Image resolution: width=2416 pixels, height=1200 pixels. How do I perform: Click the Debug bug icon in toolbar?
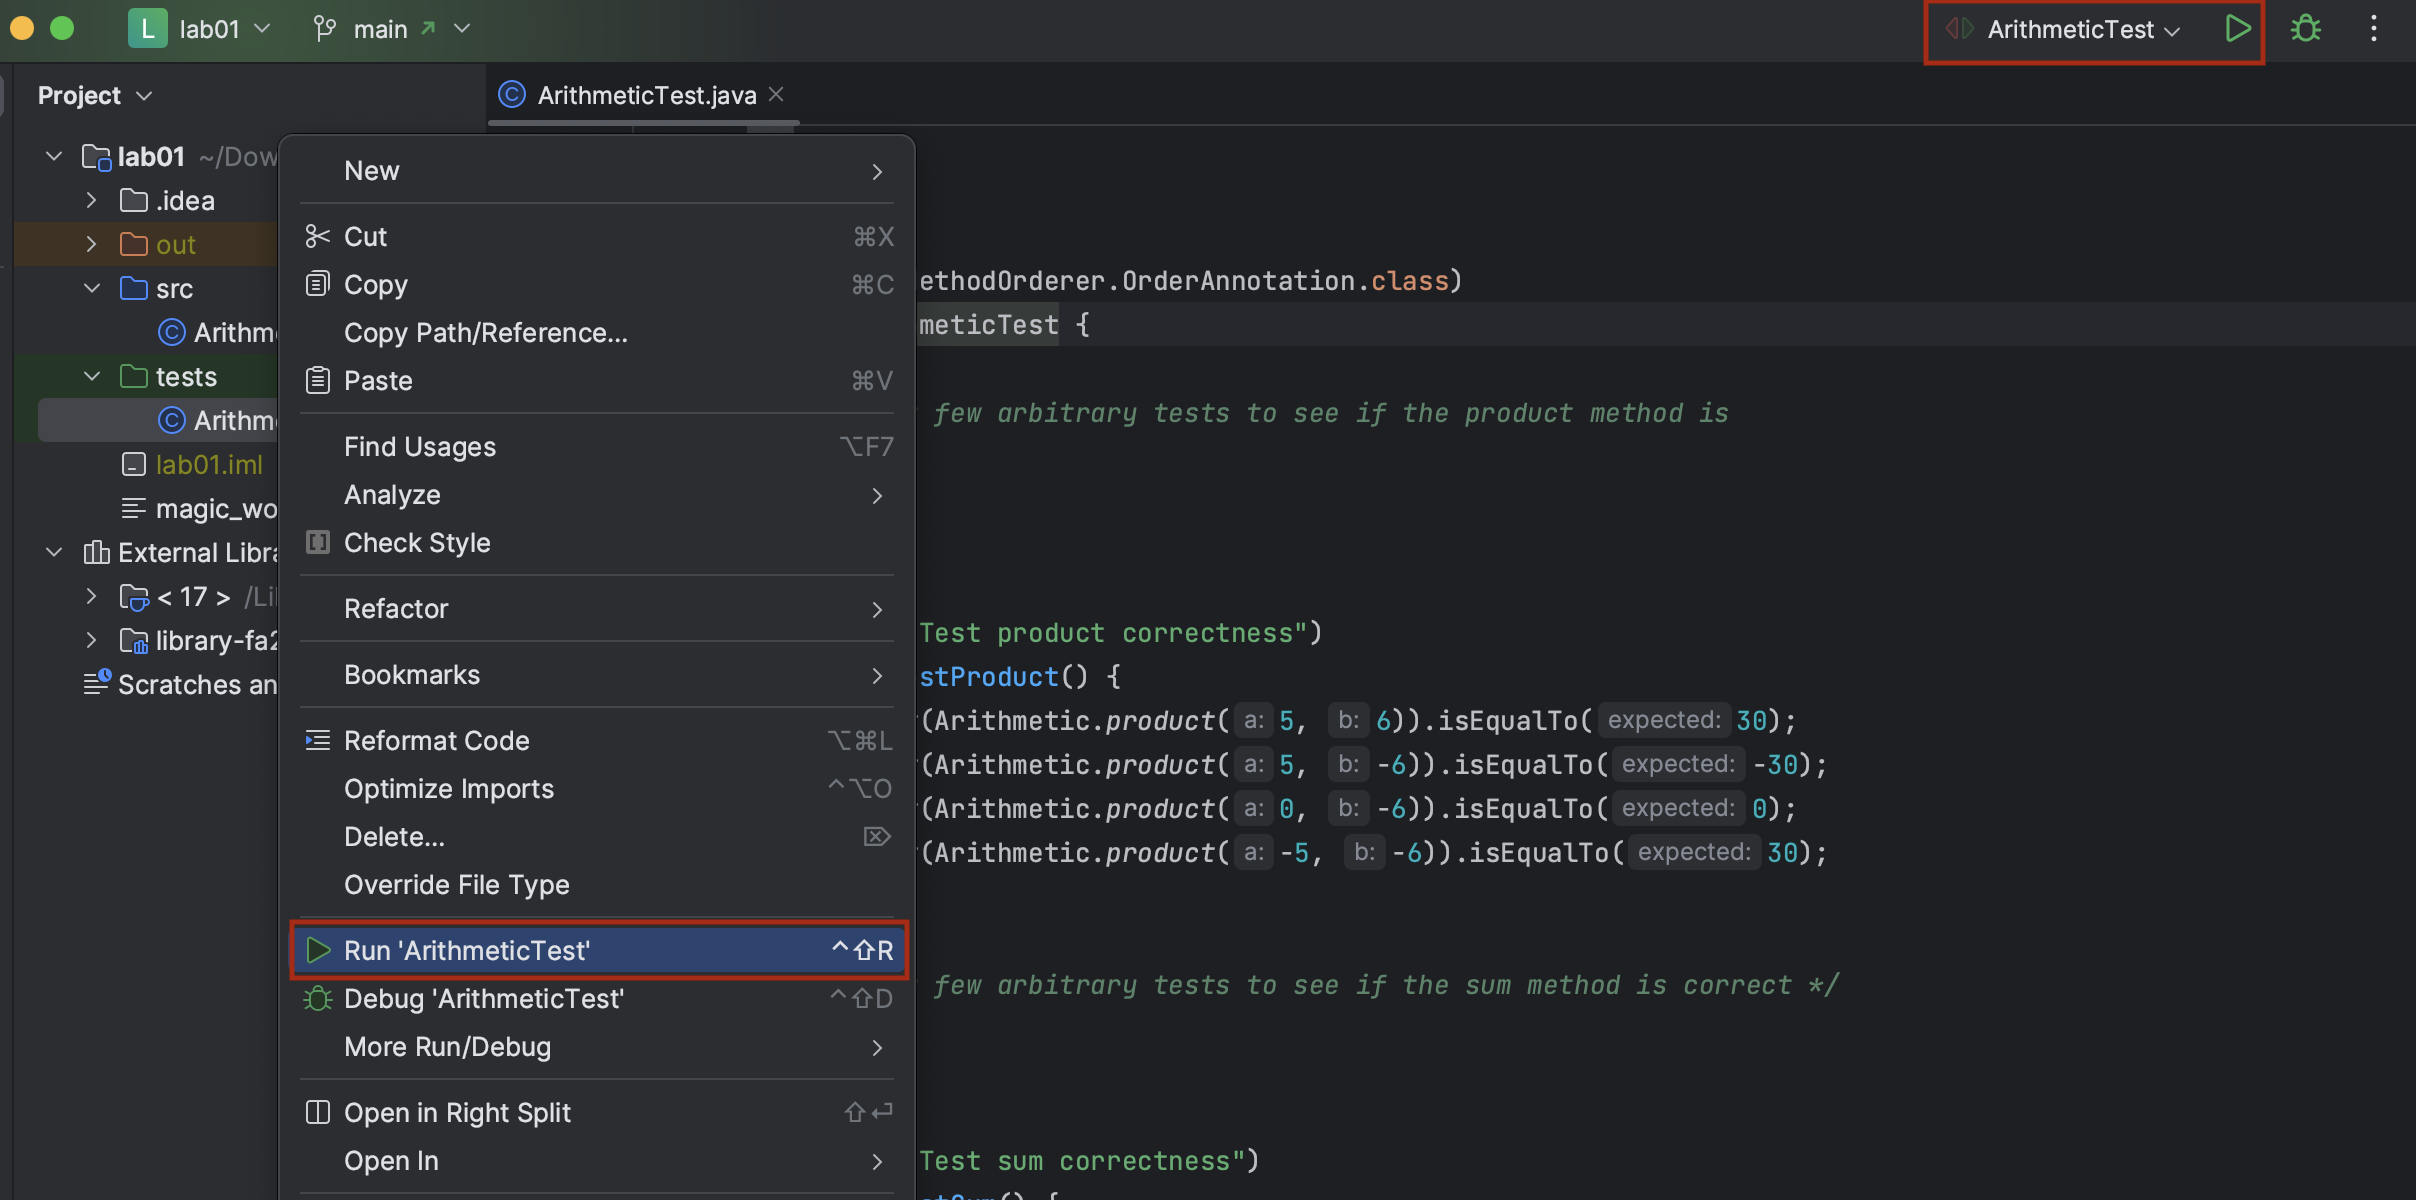[2306, 29]
